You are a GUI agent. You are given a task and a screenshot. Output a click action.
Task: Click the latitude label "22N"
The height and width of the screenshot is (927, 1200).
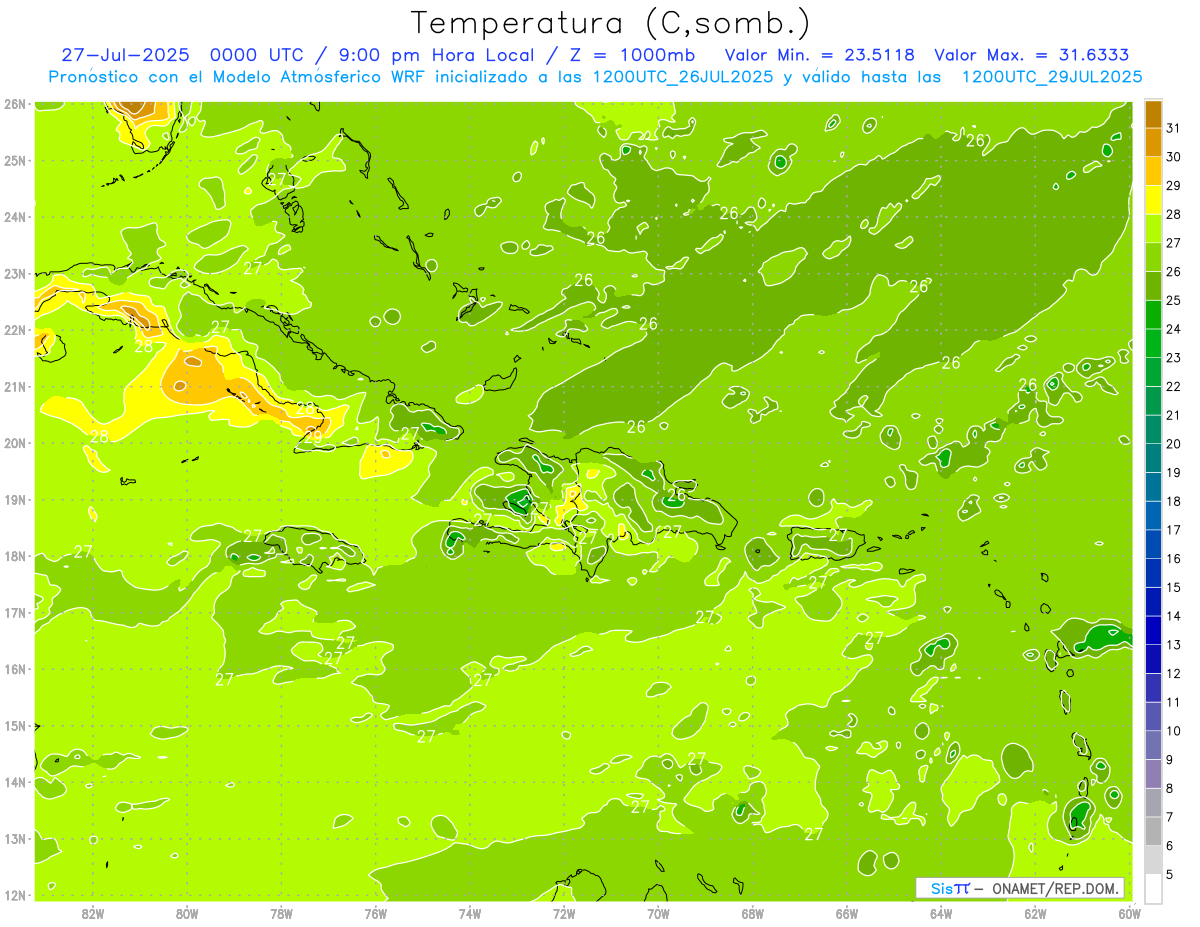click(x=15, y=330)
